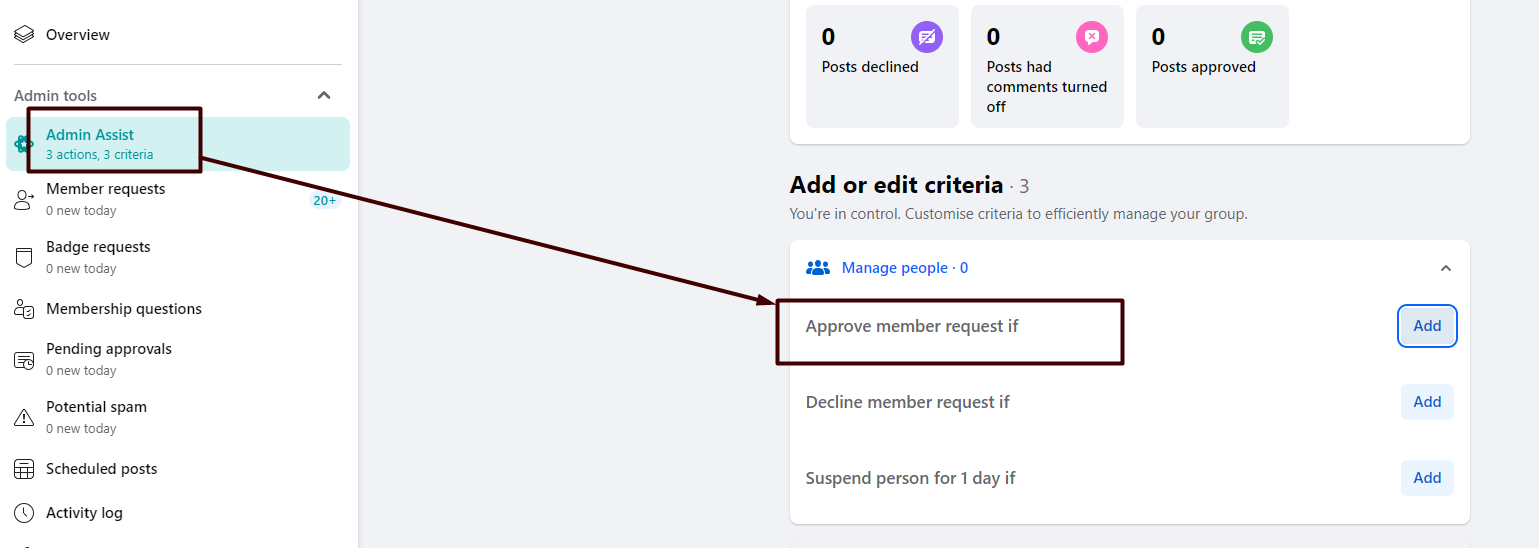Image resolution: width=1539 pixels, height=548 pixels.
Task: Open the Posts declined stat card
Action: [881, 66]
